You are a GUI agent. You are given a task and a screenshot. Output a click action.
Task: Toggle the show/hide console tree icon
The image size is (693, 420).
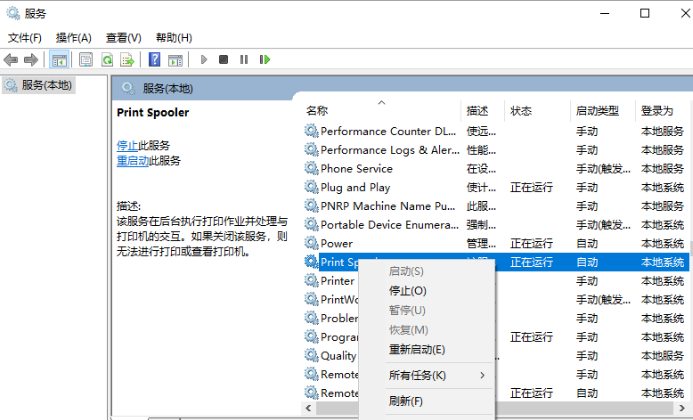[59, 59]
